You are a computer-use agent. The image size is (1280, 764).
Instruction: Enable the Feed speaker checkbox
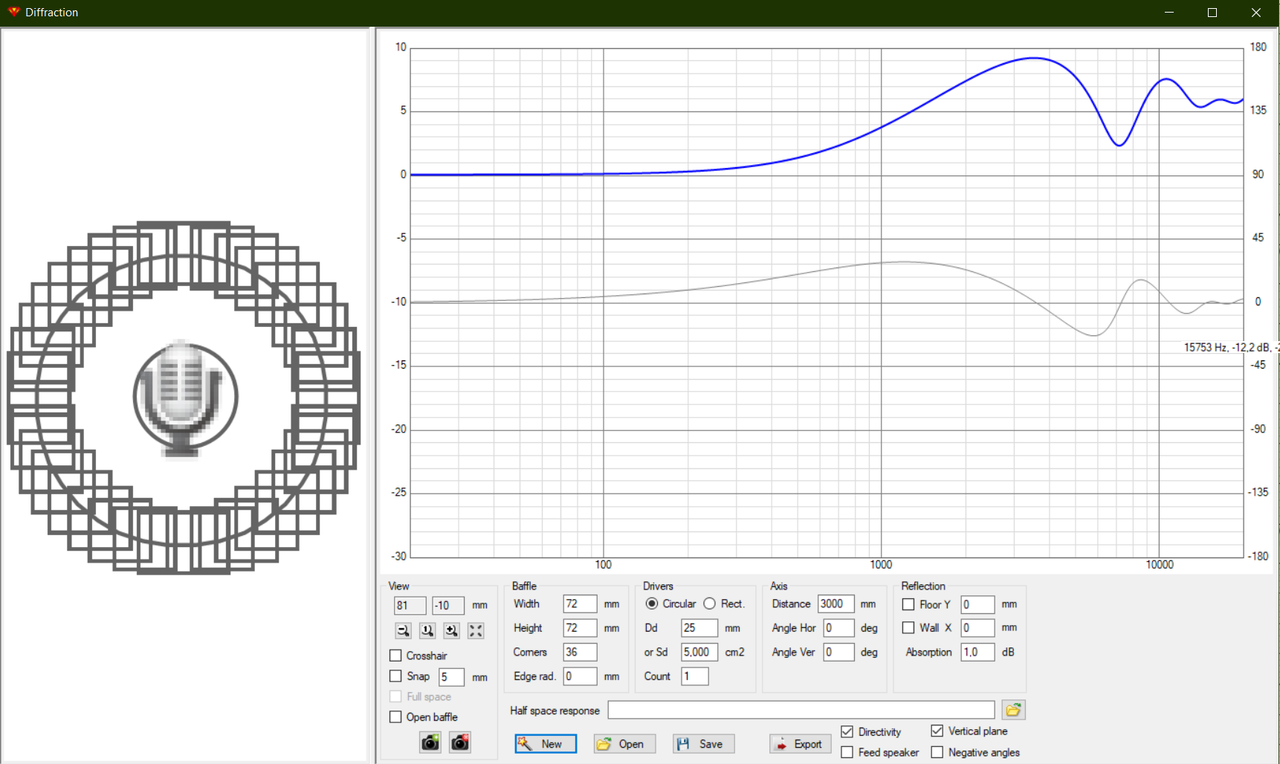tap(847, 752)
